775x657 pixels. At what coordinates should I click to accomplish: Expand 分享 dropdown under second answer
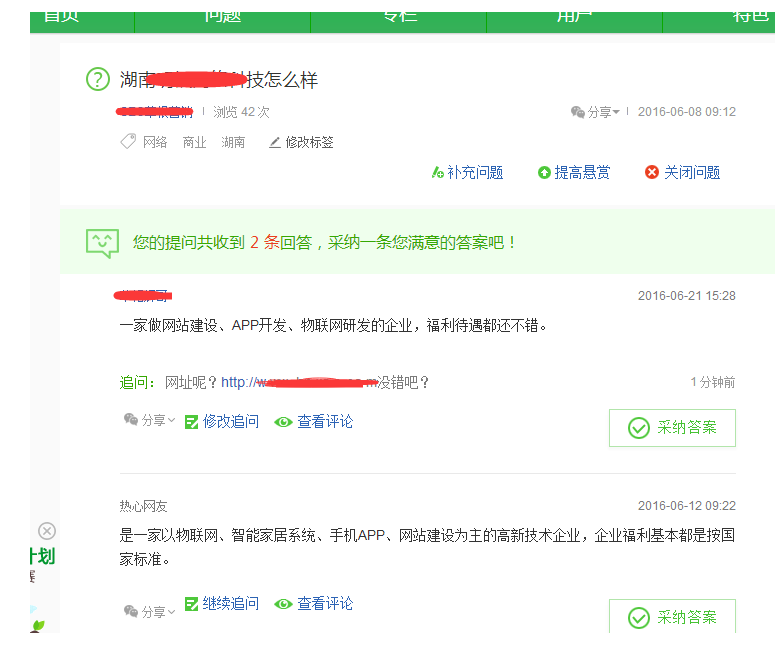(158, 612)
